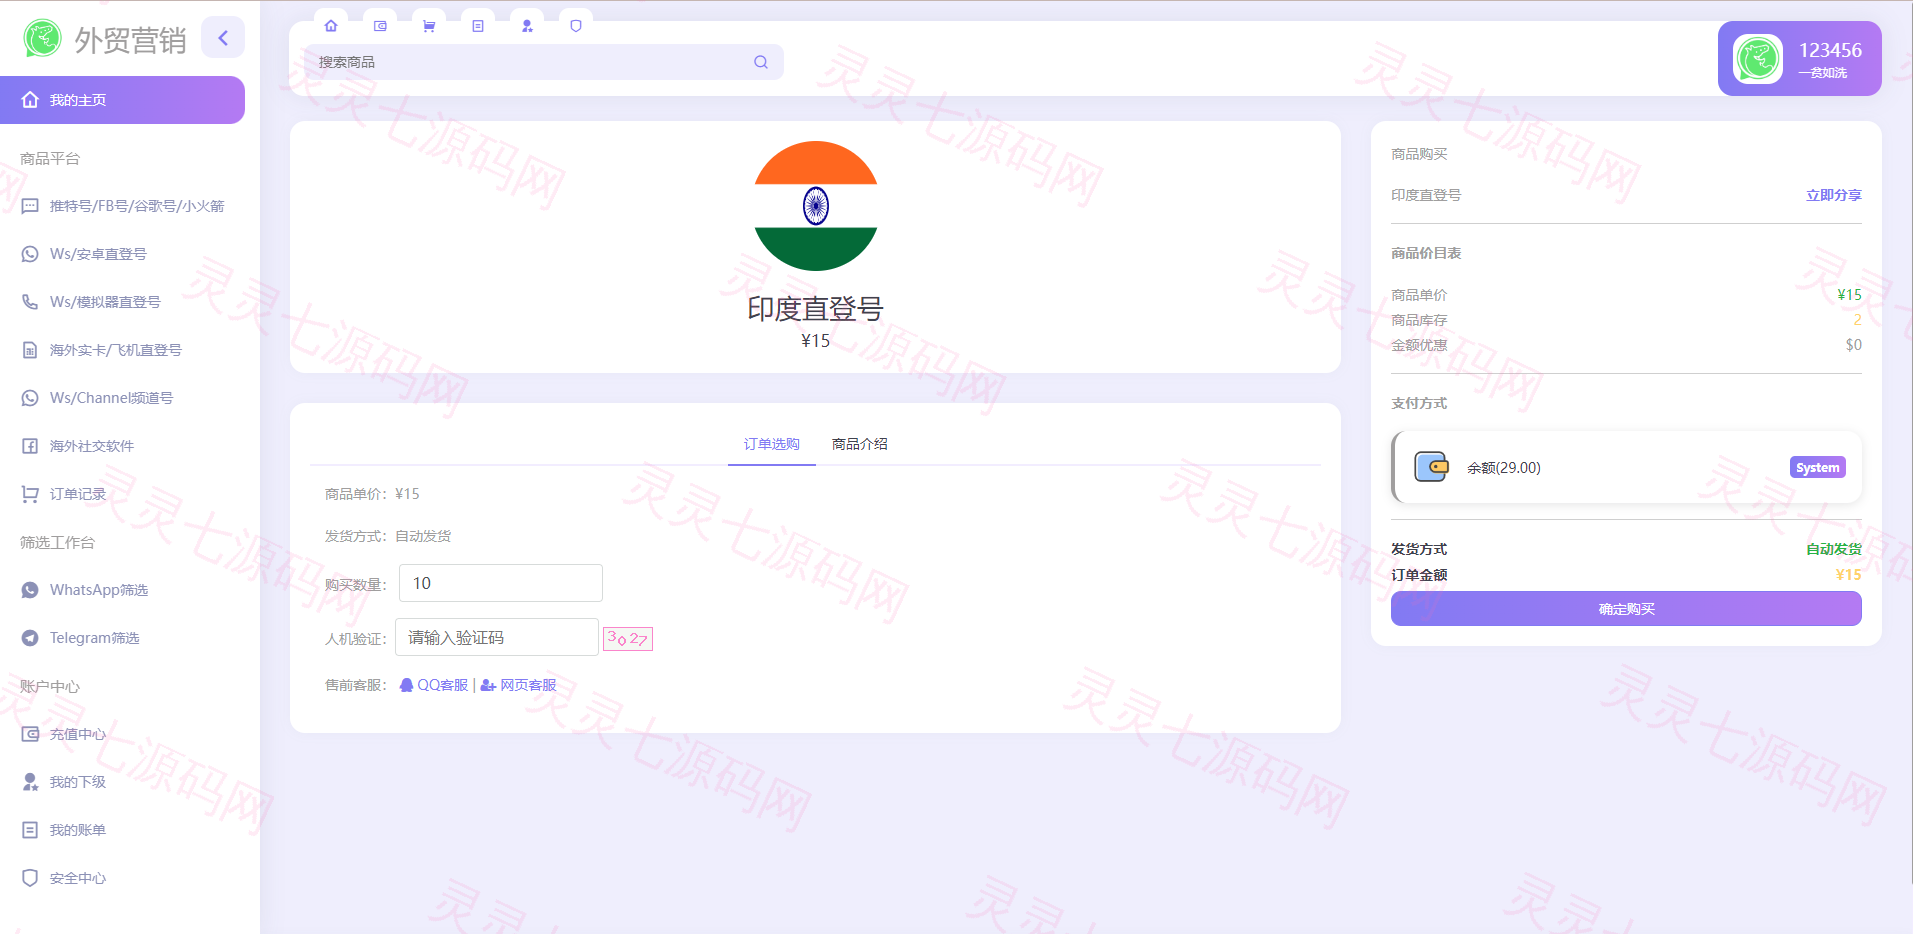Collapse the sidebar with the chevron button
This screenshot has width=1913, height=934.
(223, 38)
